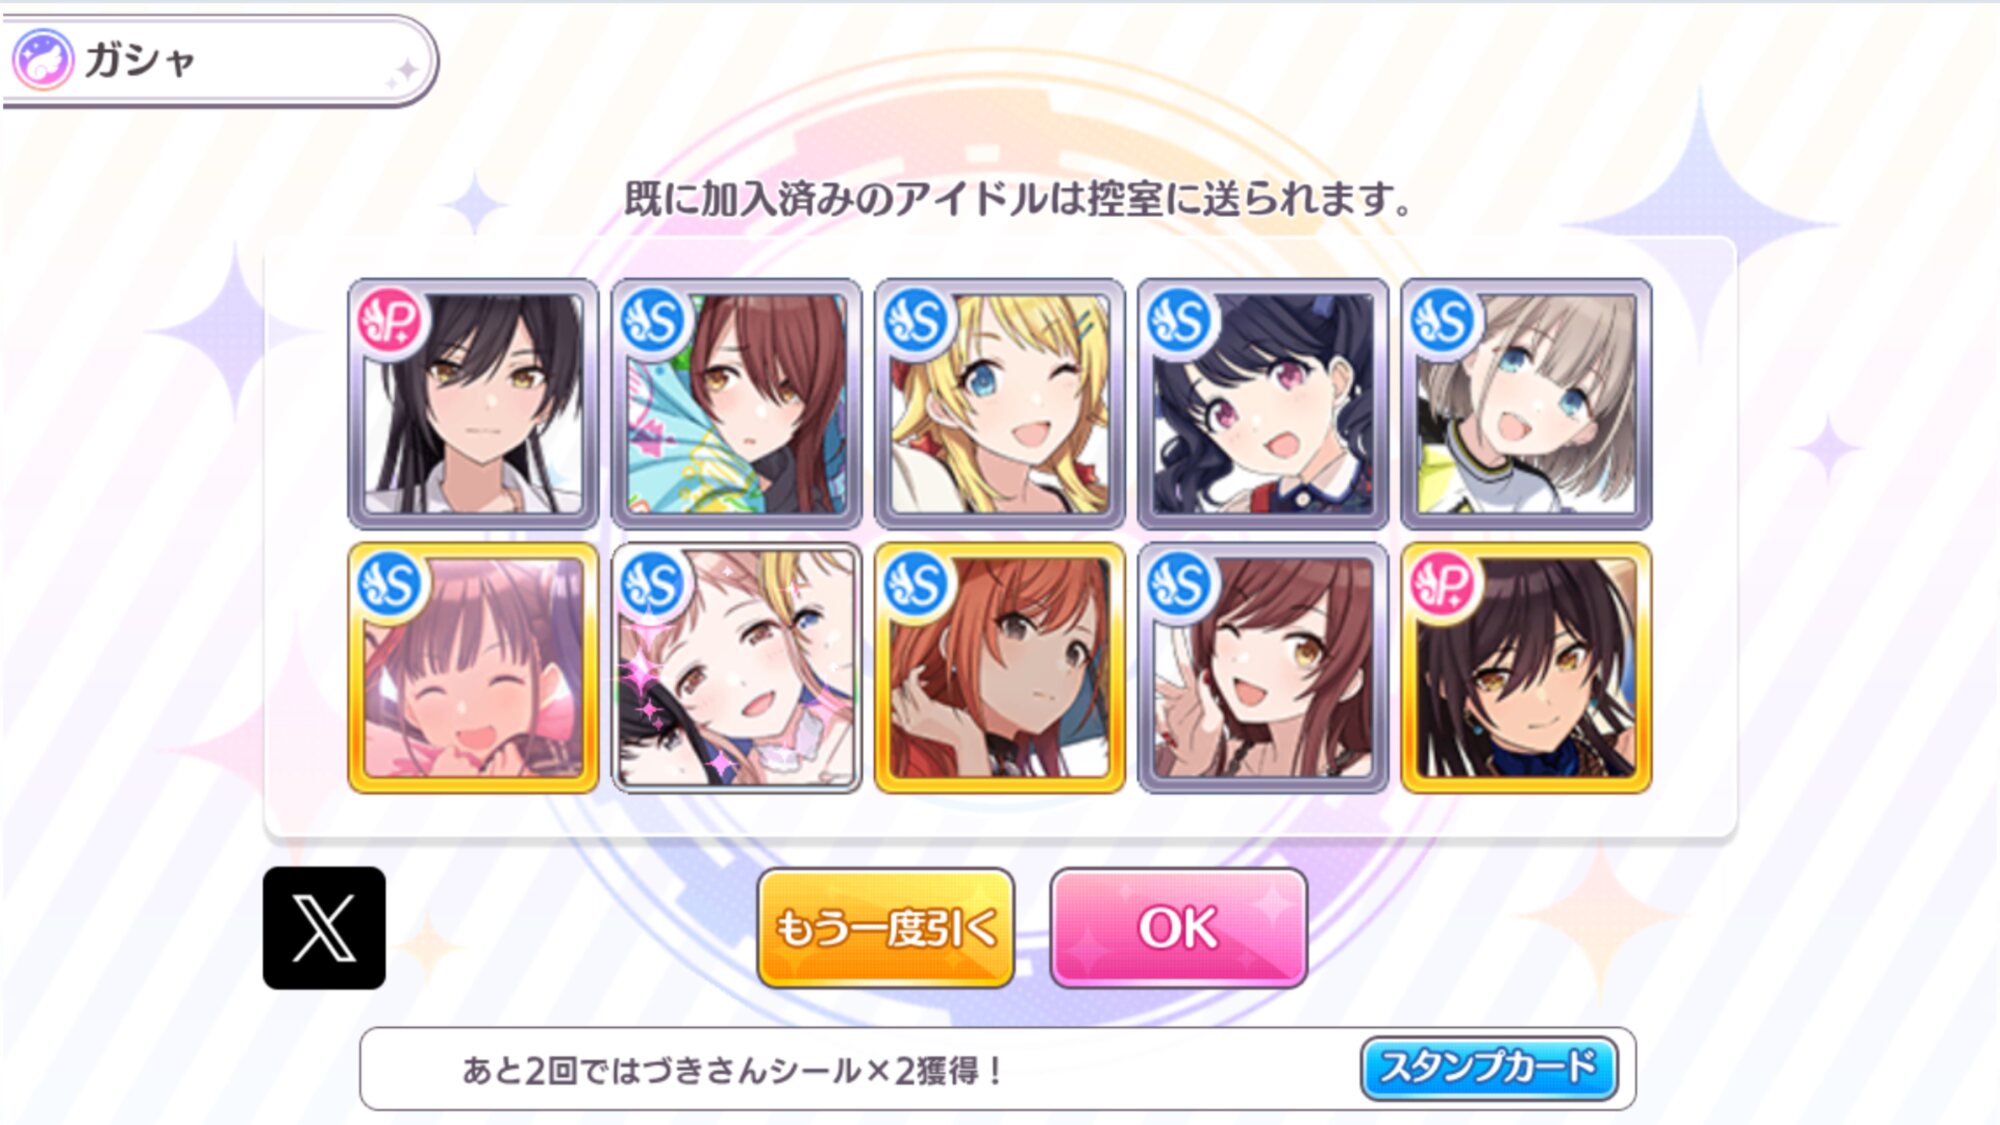The width and height of the screenshot is (2000, 1125).
Task: Click the OK button
Action: point(1178,928)
